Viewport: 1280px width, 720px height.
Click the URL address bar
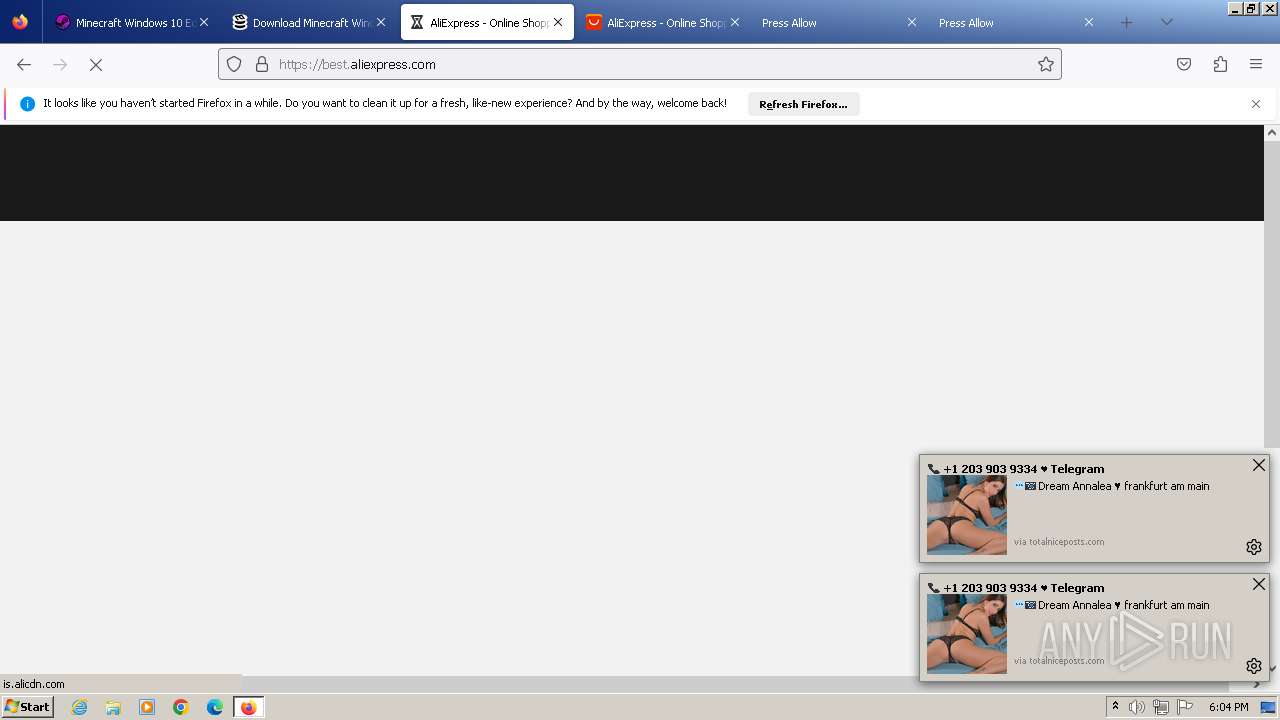[x=640, y=64]
